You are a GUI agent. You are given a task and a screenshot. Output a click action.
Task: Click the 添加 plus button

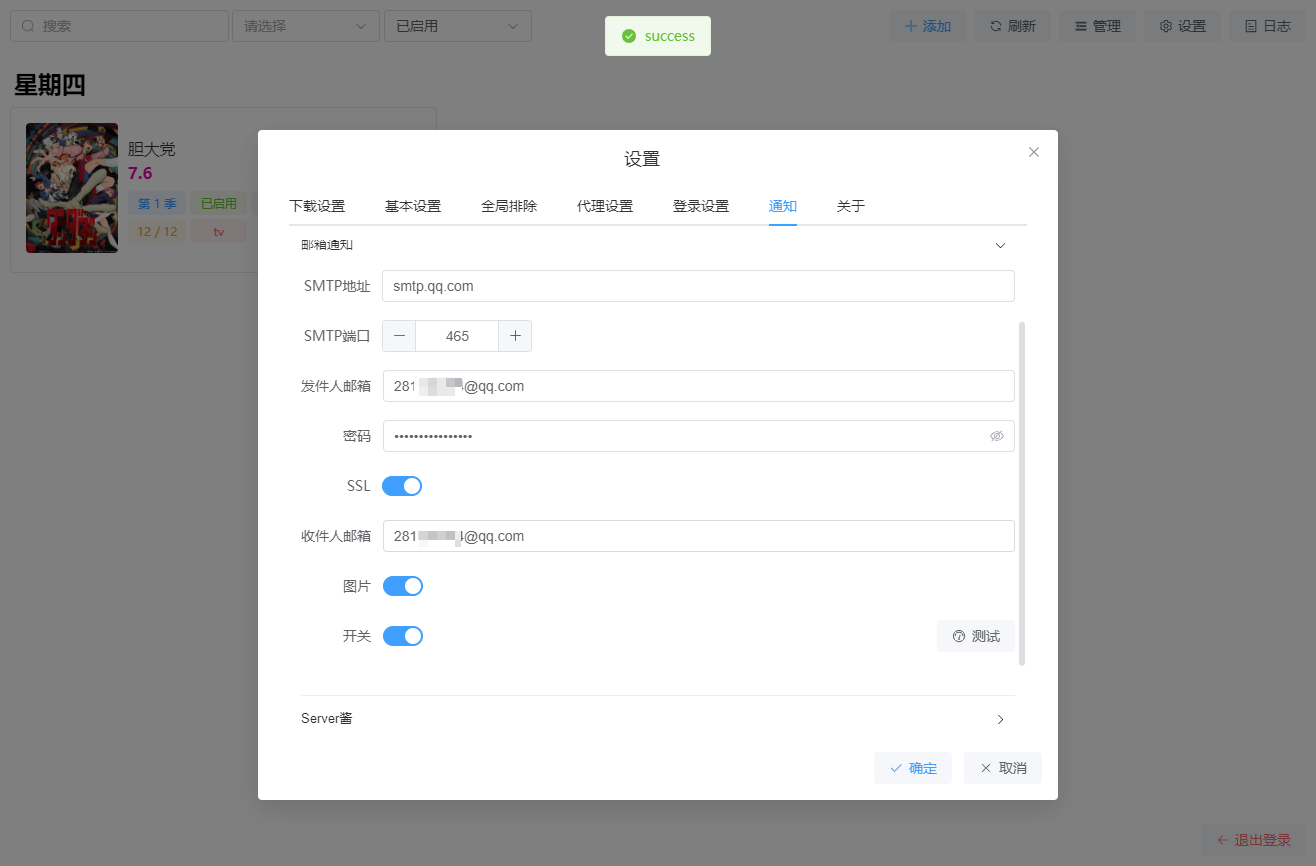927,26
